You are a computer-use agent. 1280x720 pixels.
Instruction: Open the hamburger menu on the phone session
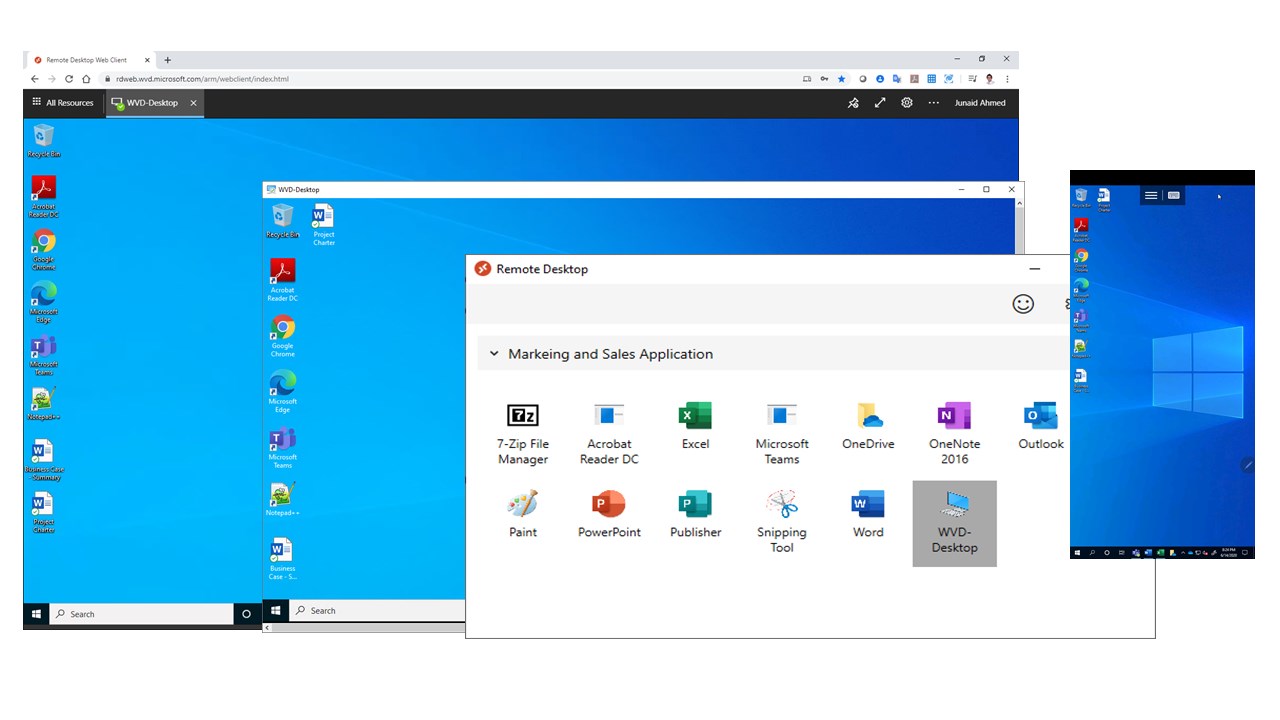click(x=1151, y=196)
